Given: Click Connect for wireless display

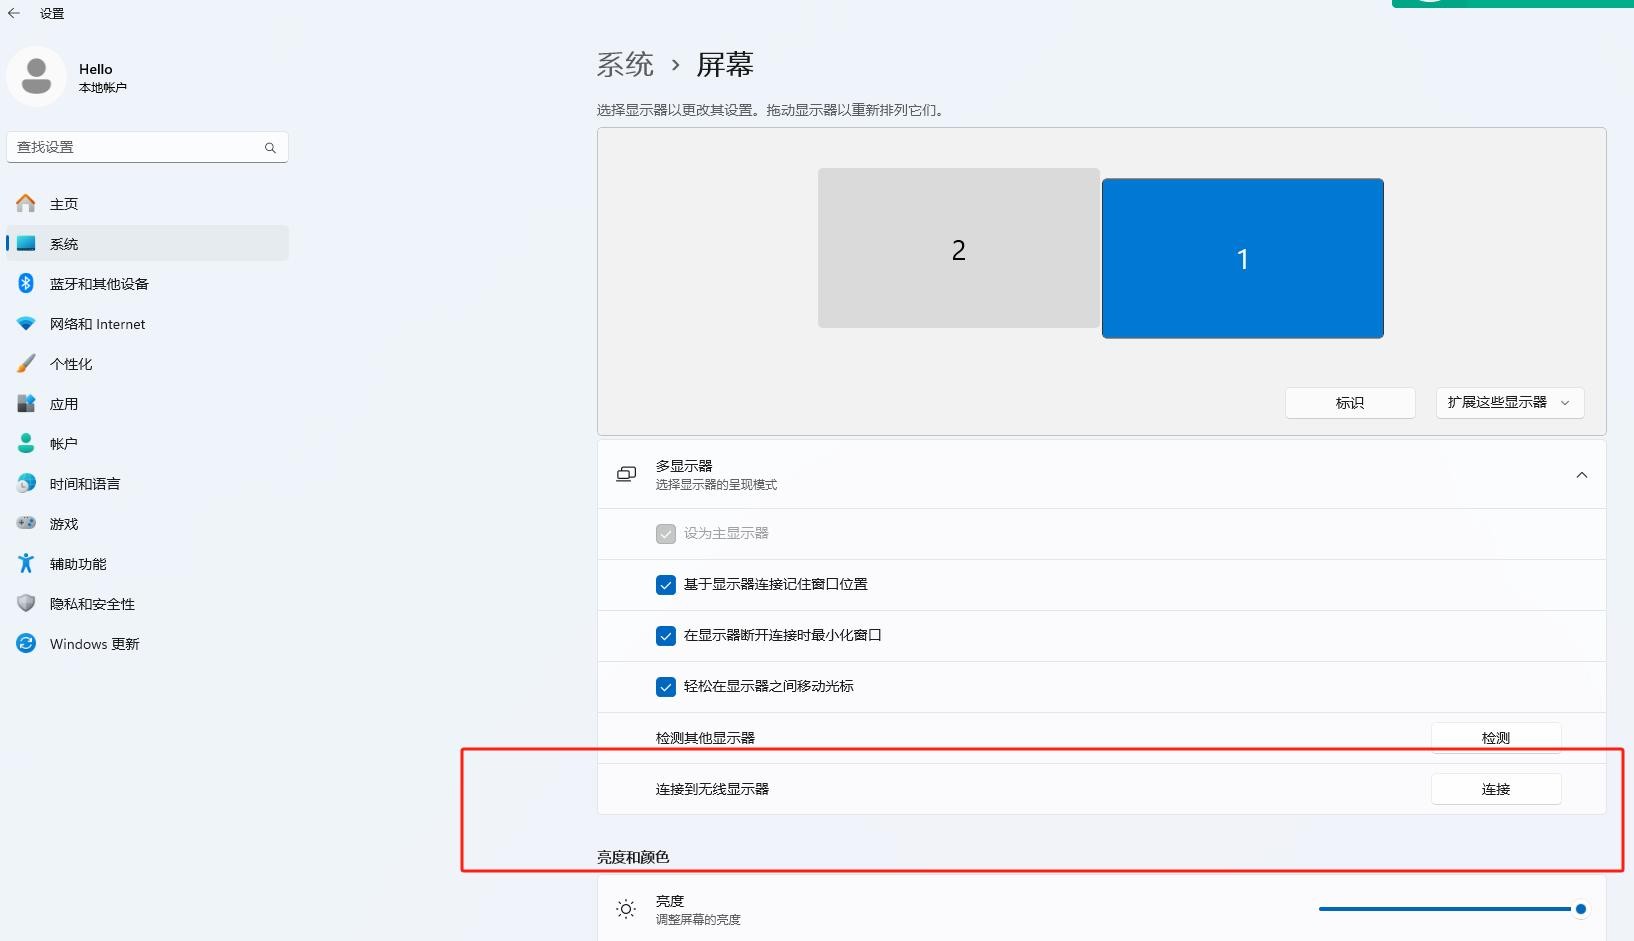Looking at the screenshot, I should [1495, 789].
